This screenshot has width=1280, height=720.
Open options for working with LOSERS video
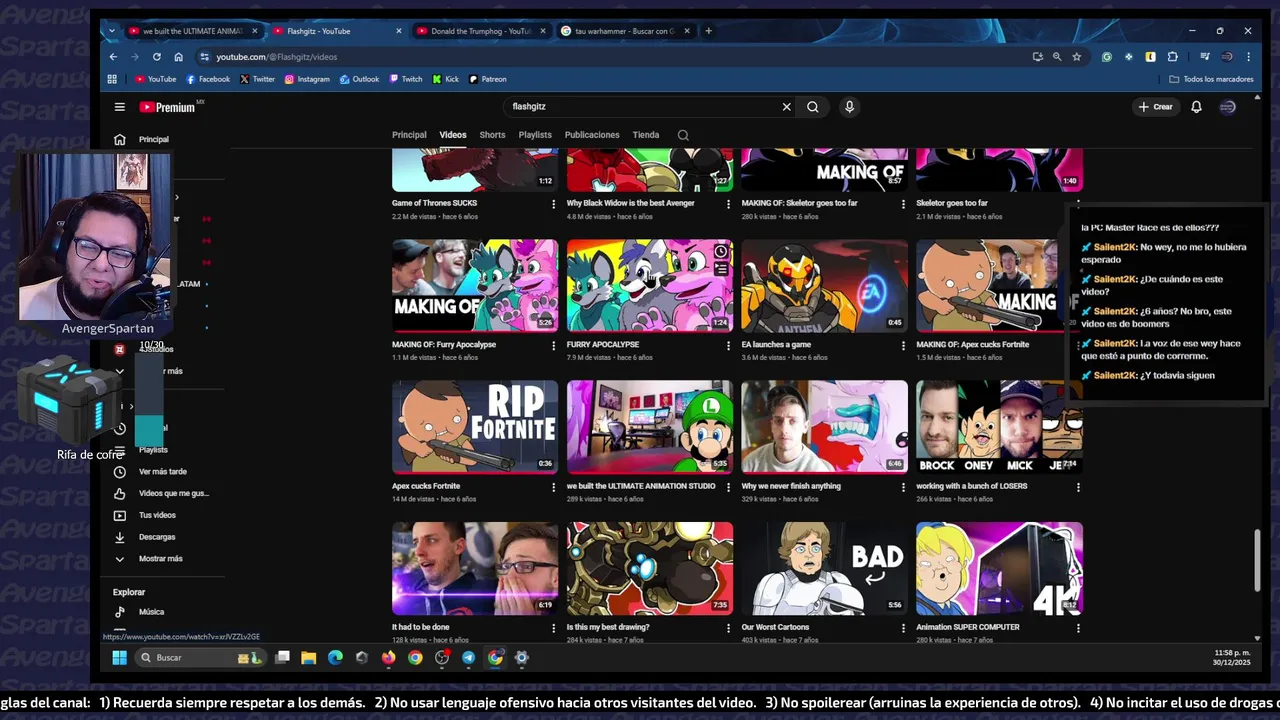(1078, 487)
